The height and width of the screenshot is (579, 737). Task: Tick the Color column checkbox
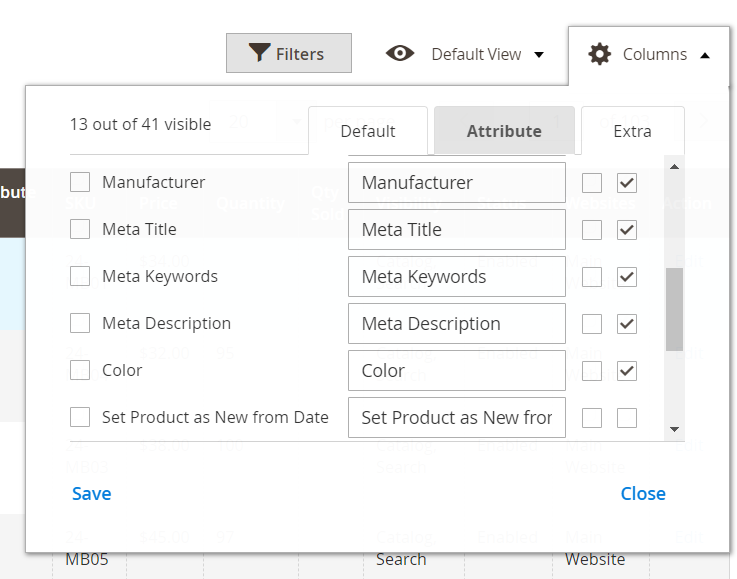tap(80, 370)
